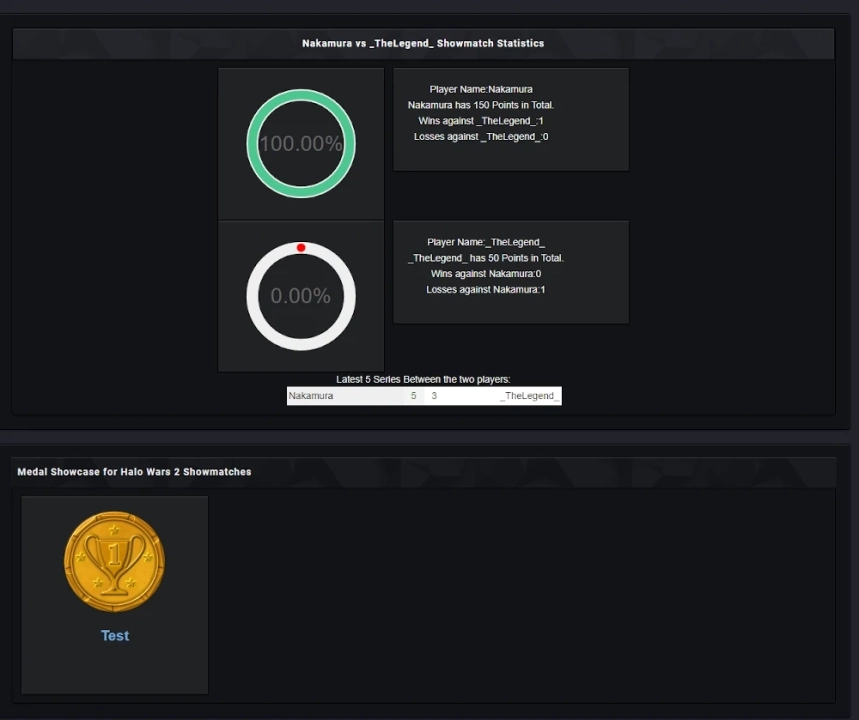Viewport: 859px width, 720px height.
Task: Select _TheLegend_ in the latest series row
Action: [530, 396]
